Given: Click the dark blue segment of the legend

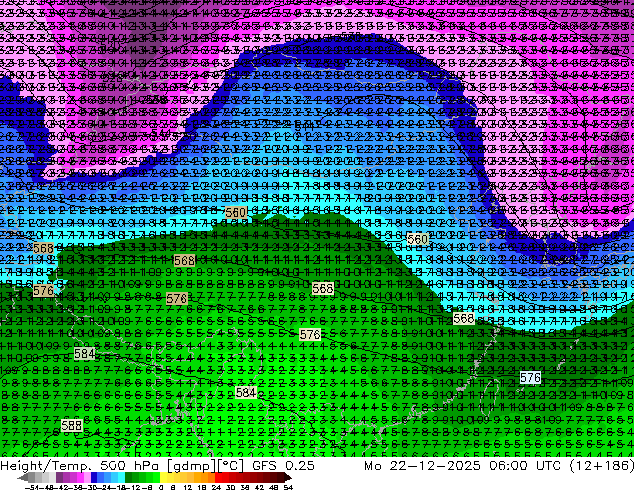Looking at the screenshot, I should 94,477.
